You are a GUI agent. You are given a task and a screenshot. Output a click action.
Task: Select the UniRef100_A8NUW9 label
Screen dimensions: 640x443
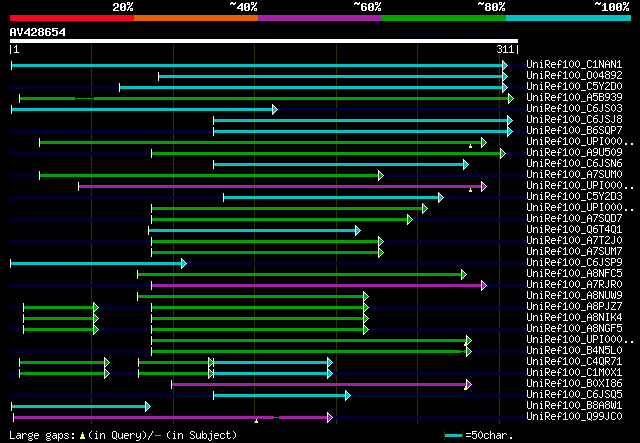(574, 296)
